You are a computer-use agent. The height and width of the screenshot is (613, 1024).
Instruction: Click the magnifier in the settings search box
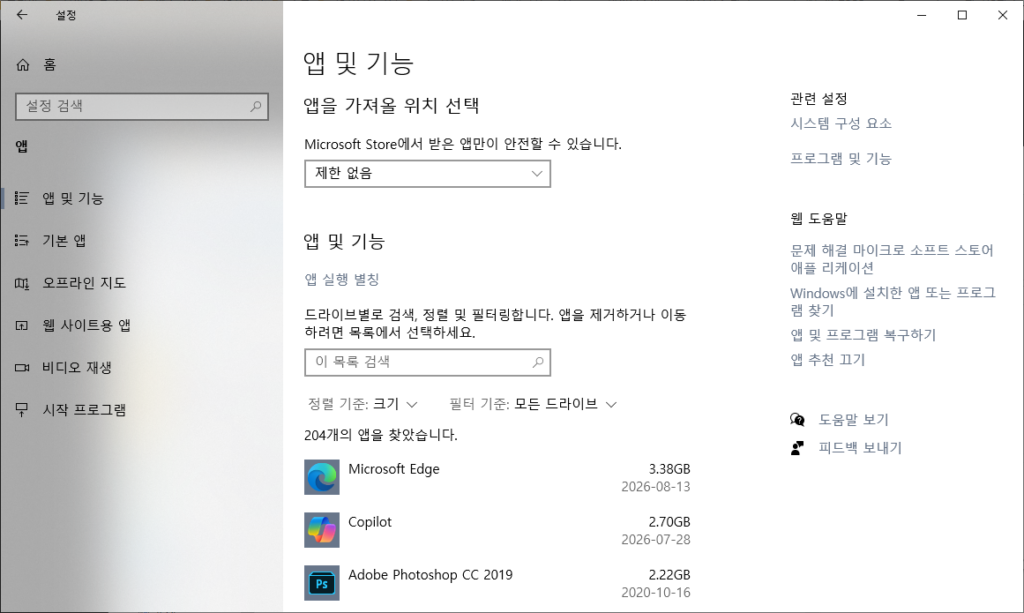click(x=256, y=106)
